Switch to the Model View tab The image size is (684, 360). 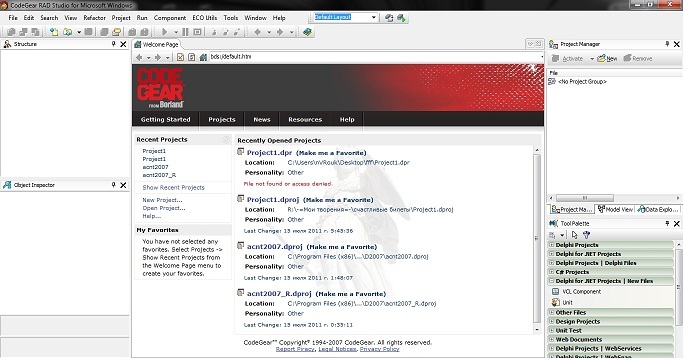pos(615,209)
